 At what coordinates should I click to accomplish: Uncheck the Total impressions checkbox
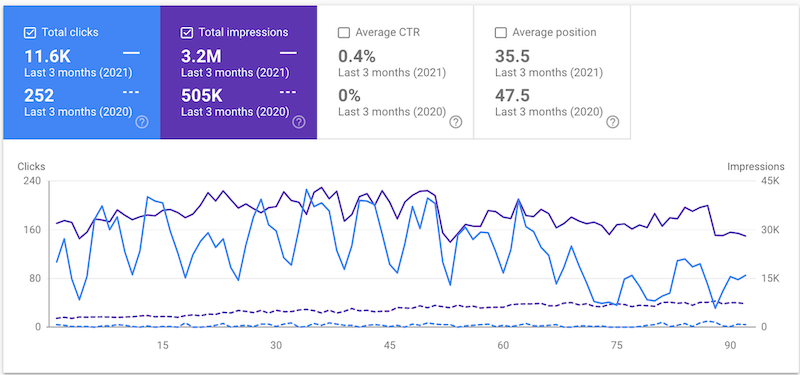tap(187, 33)
